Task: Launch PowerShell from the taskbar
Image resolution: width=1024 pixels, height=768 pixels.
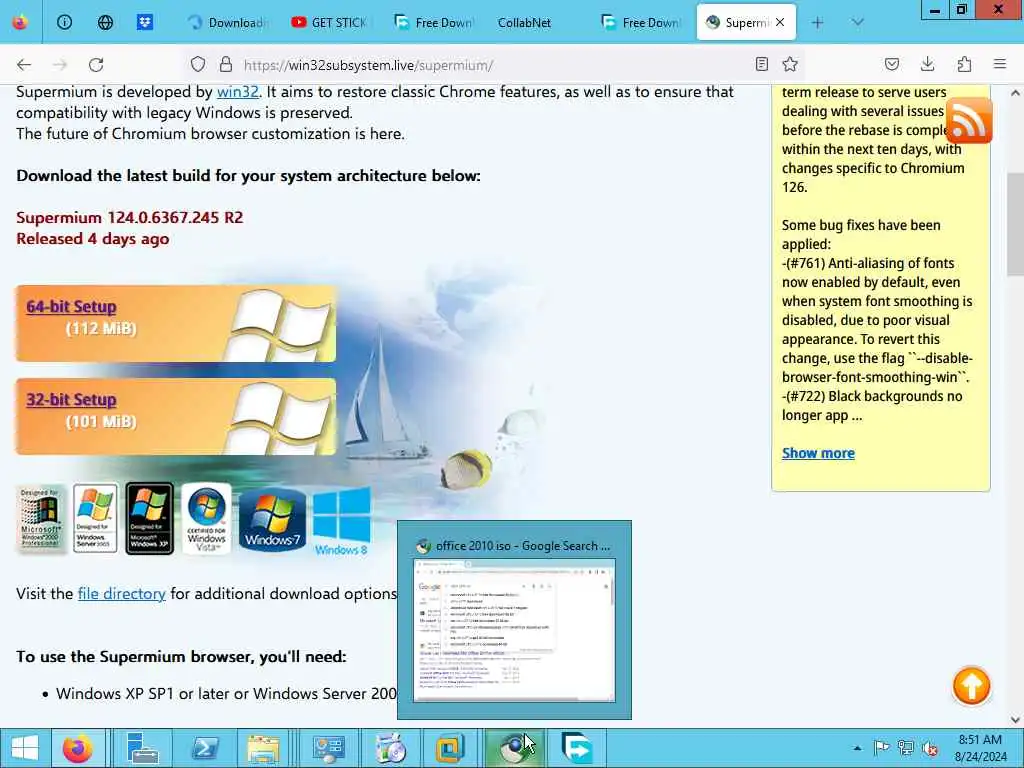Action: click(x=204, y=748)
